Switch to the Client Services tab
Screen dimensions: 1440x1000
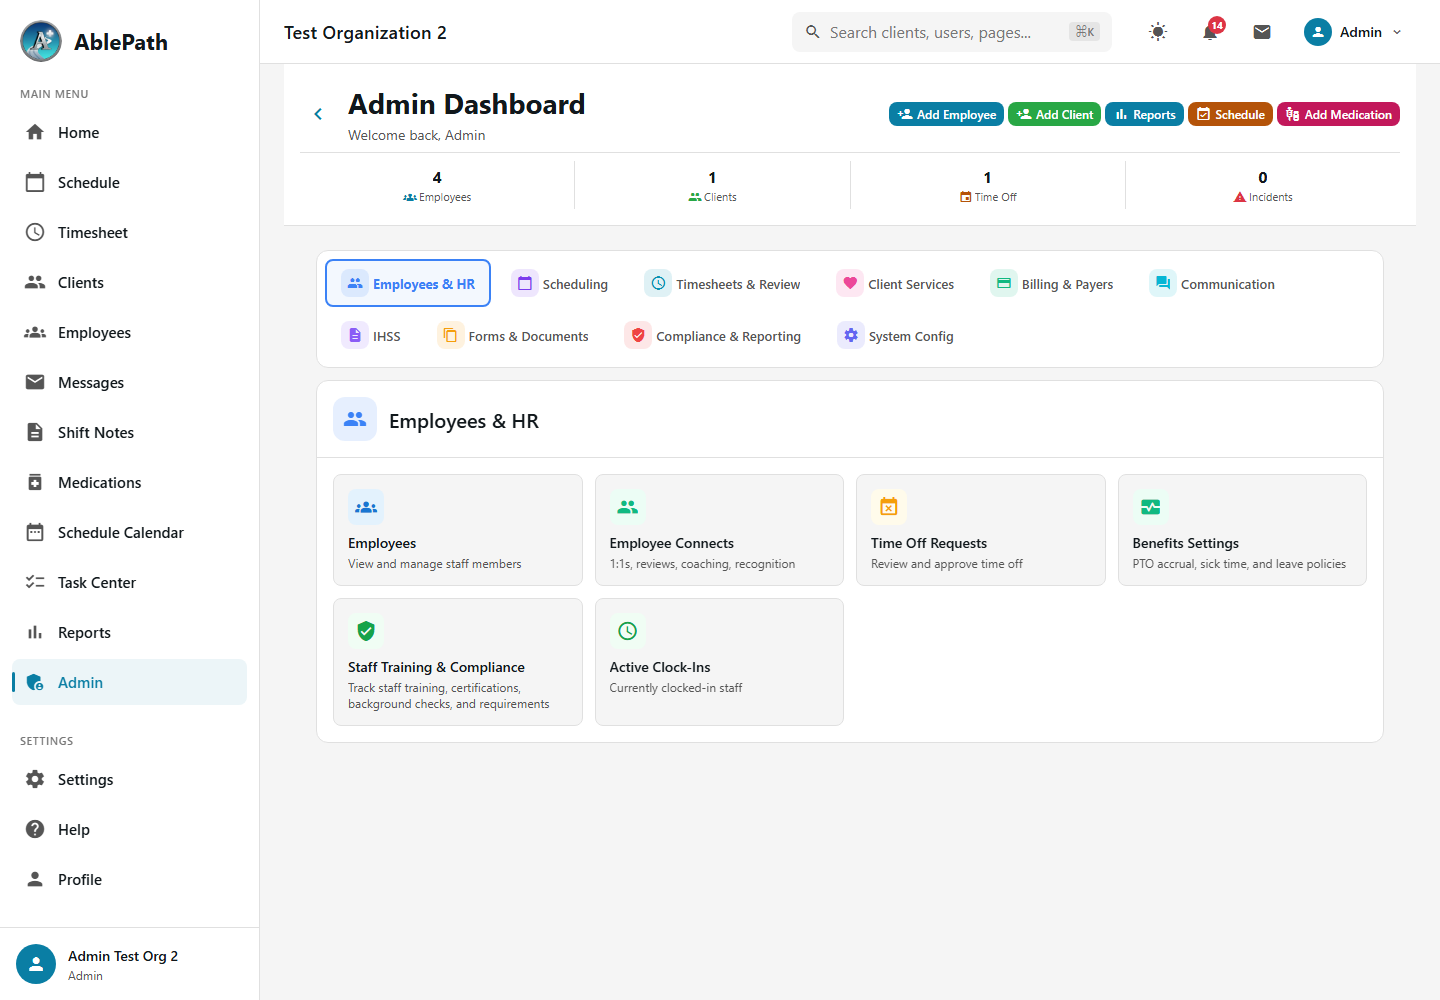coord(896,284)
